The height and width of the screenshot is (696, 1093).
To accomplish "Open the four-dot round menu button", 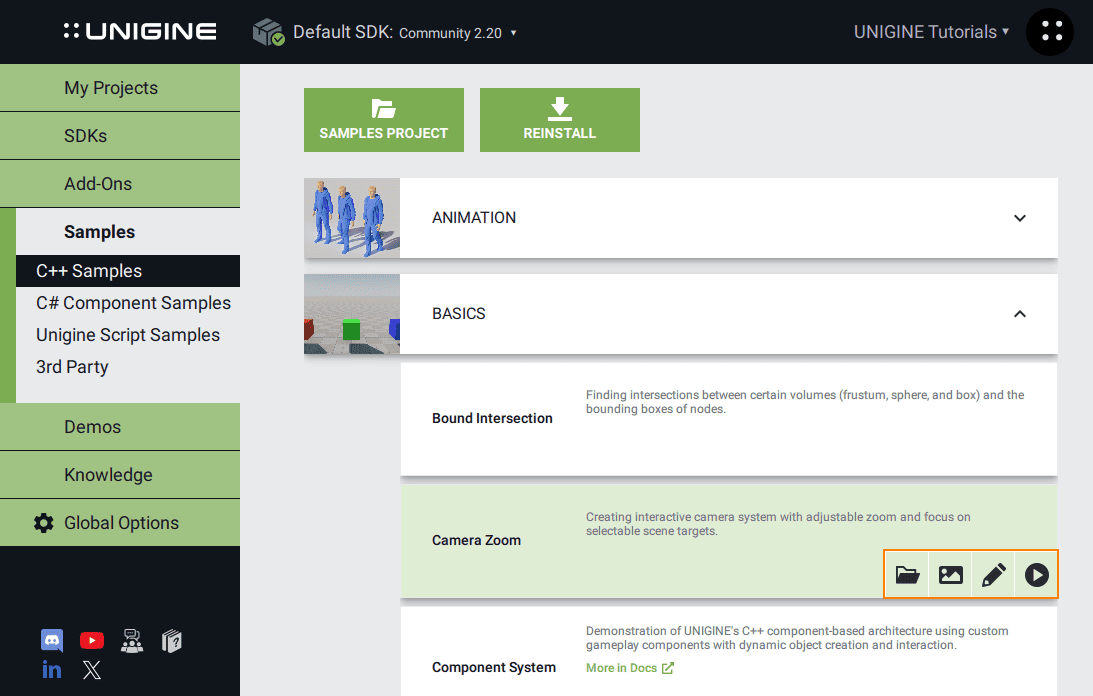I will 1050,31.
